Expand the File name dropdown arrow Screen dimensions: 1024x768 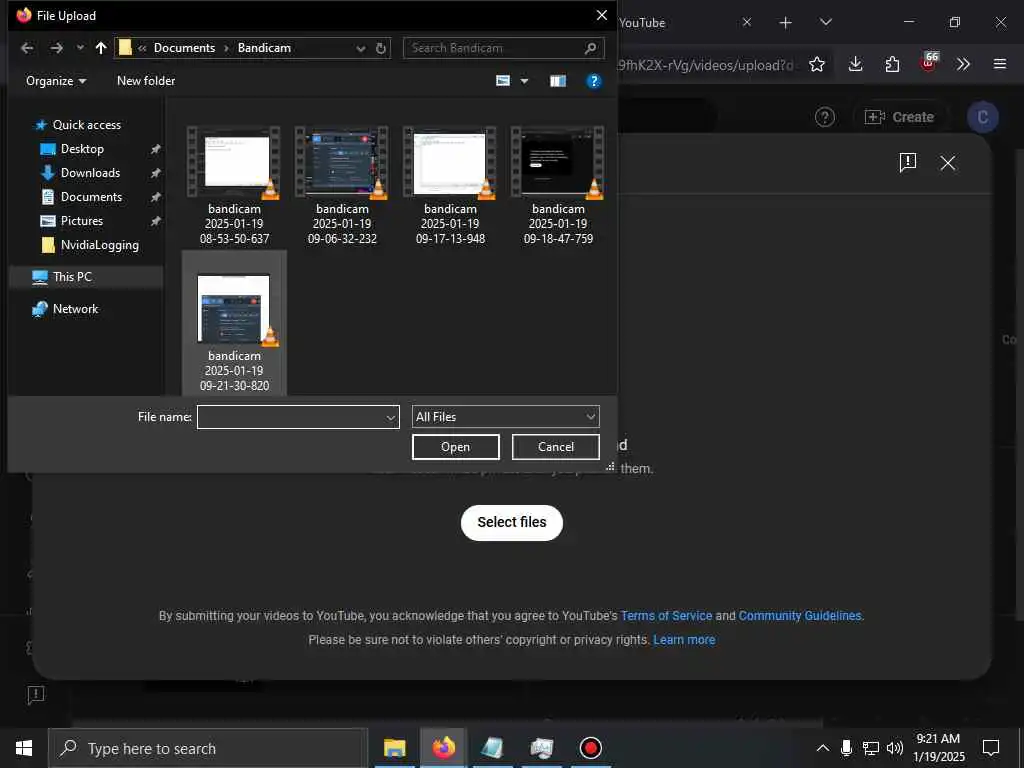pyautogui.click(x=391, y=417)
